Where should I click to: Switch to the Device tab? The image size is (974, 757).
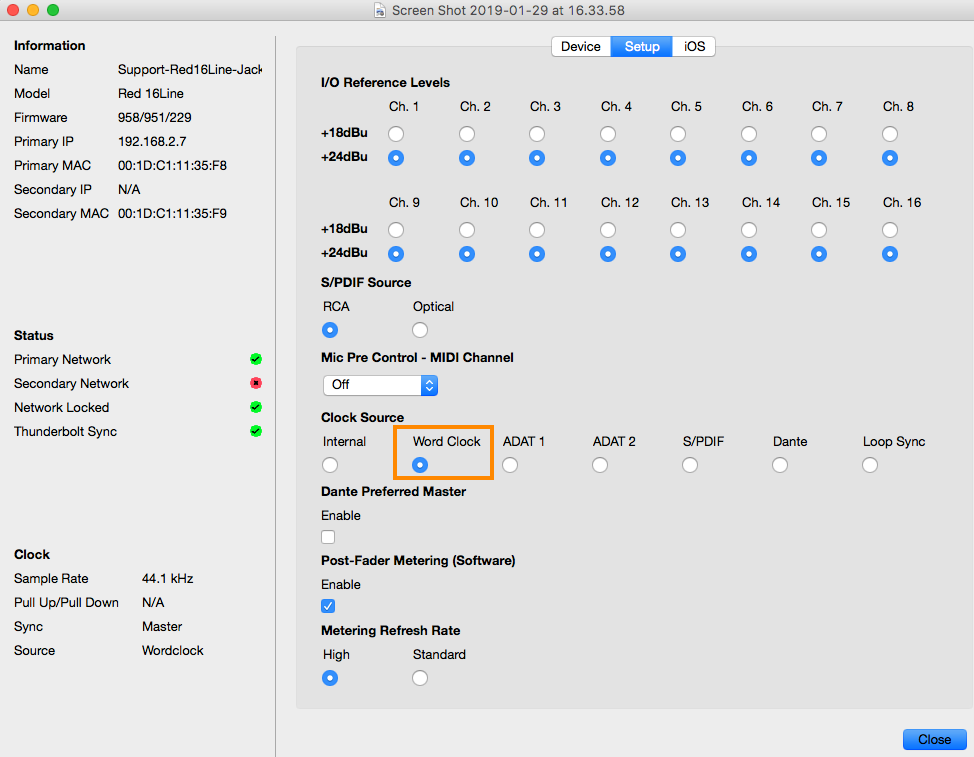click(x=581, y=47)
